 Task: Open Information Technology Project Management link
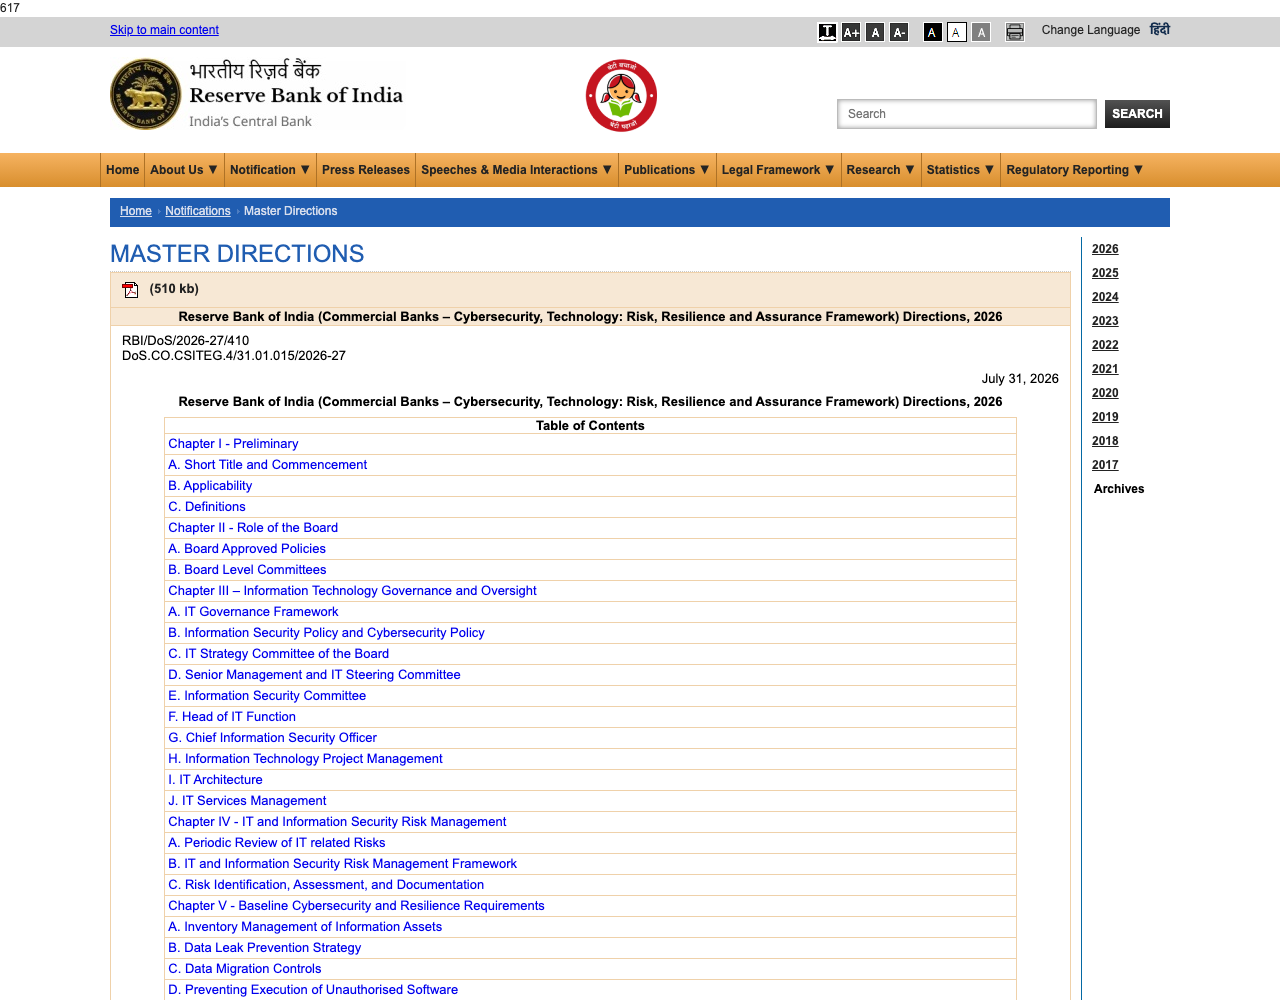click(x=305, y=759)
